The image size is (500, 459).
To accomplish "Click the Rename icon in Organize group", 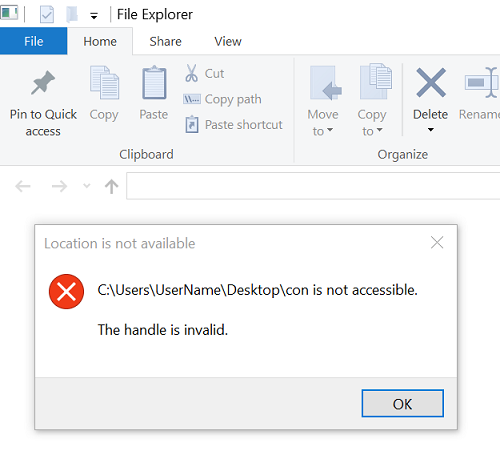I will coord(482,83).
